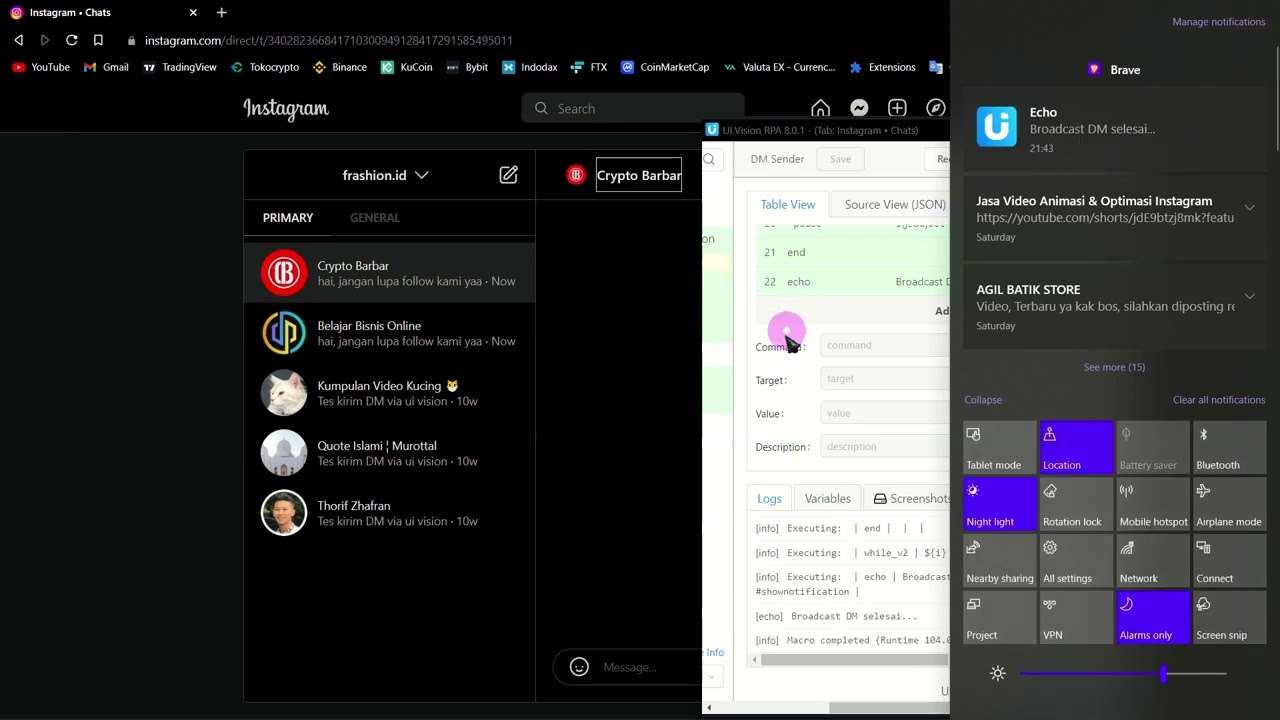Click the new post plus icon
The height and width of the screenshot is (720, 1280).
[897, 108]
